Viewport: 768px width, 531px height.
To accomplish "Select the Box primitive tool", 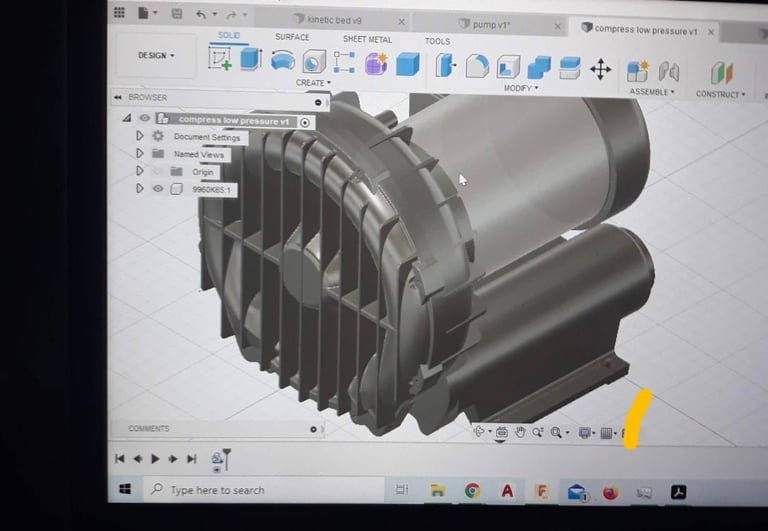I will [x=408, y=64].
